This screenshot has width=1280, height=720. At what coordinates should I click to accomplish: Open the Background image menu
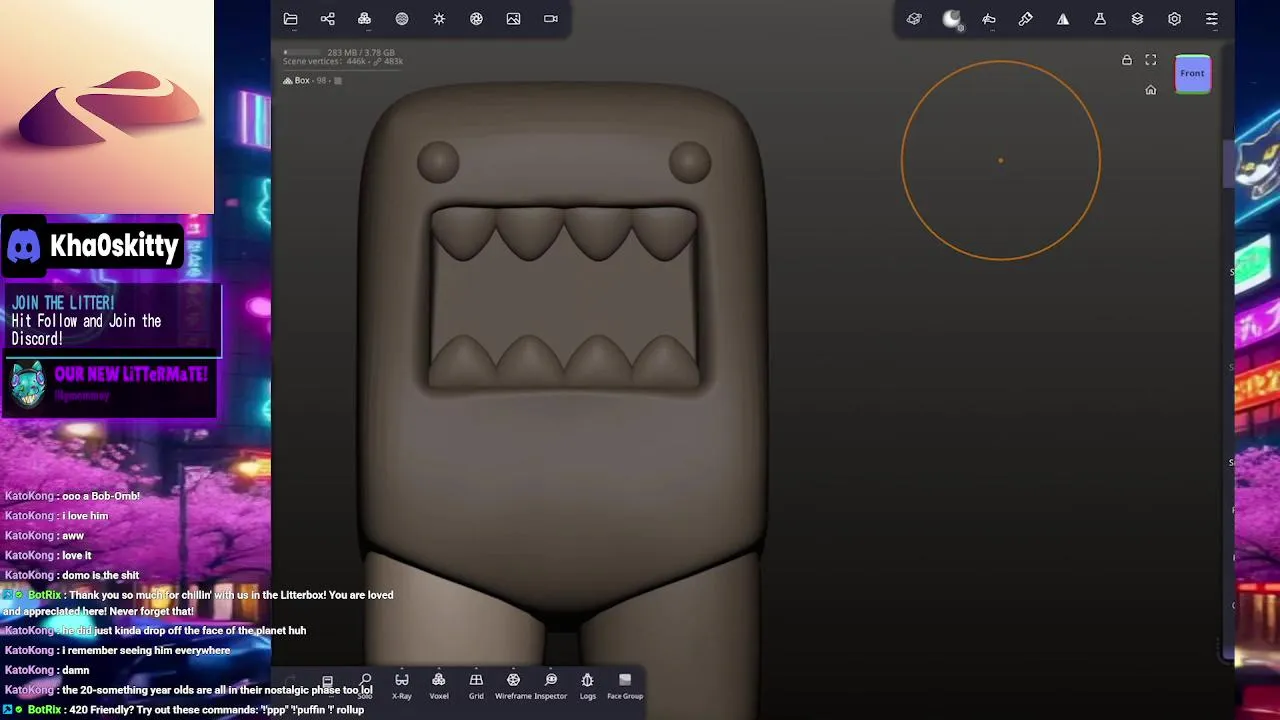(x=513, y=19)
